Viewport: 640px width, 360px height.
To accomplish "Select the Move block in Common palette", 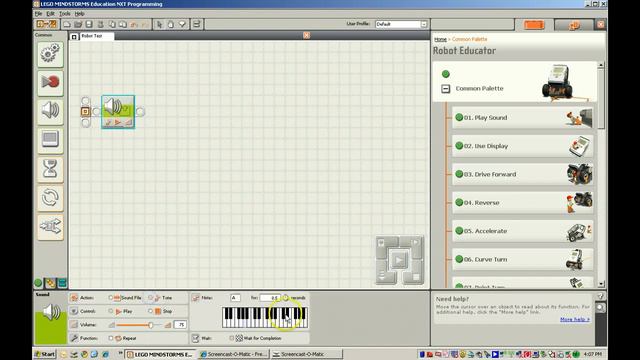I will click(x=50, y=53).
